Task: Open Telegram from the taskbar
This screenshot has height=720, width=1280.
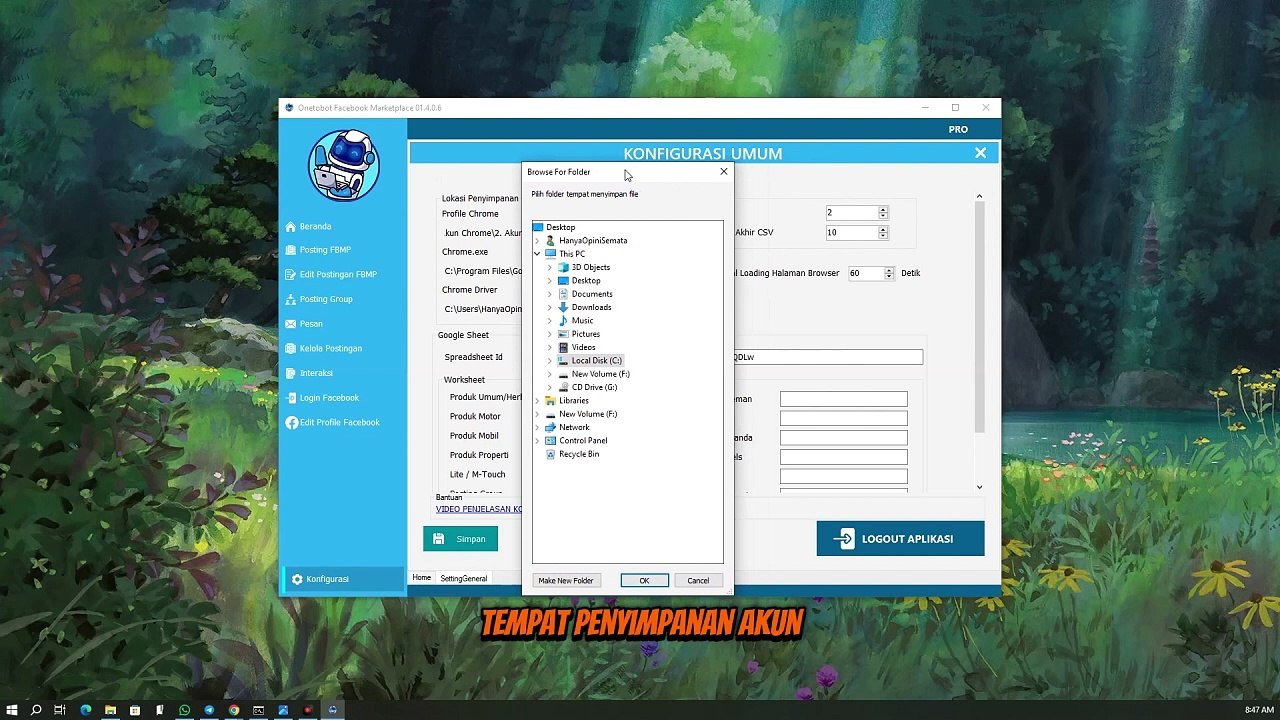Action: pos(209,710)
